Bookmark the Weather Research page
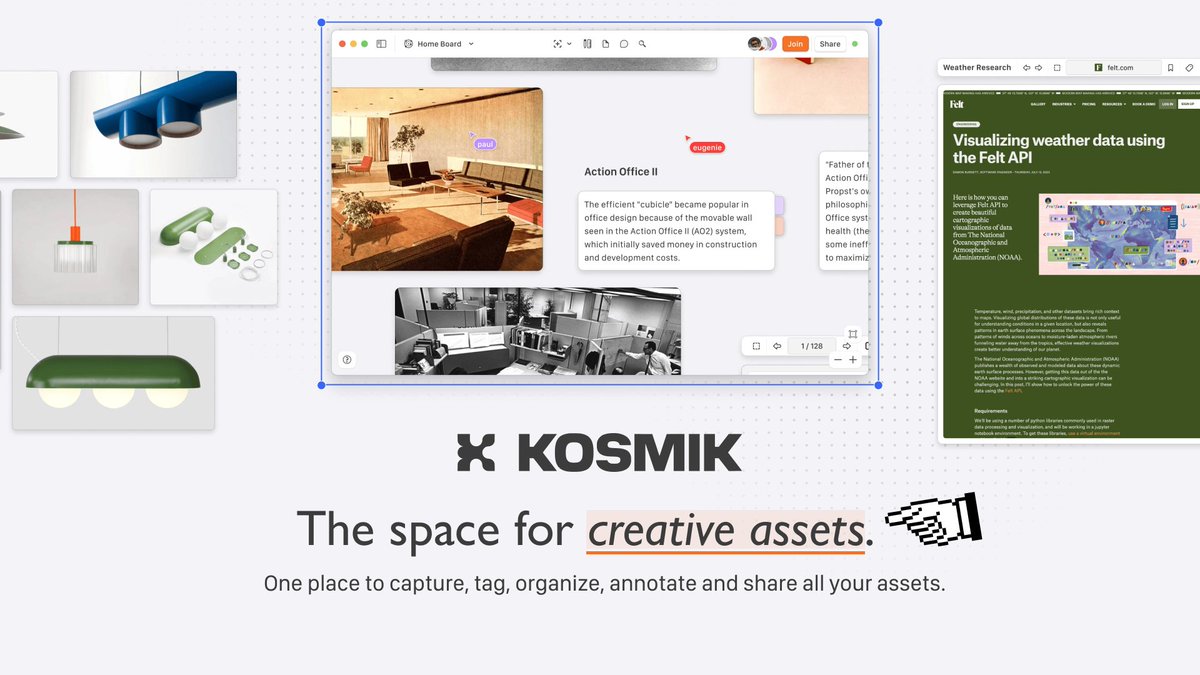 coord(1170,68)
